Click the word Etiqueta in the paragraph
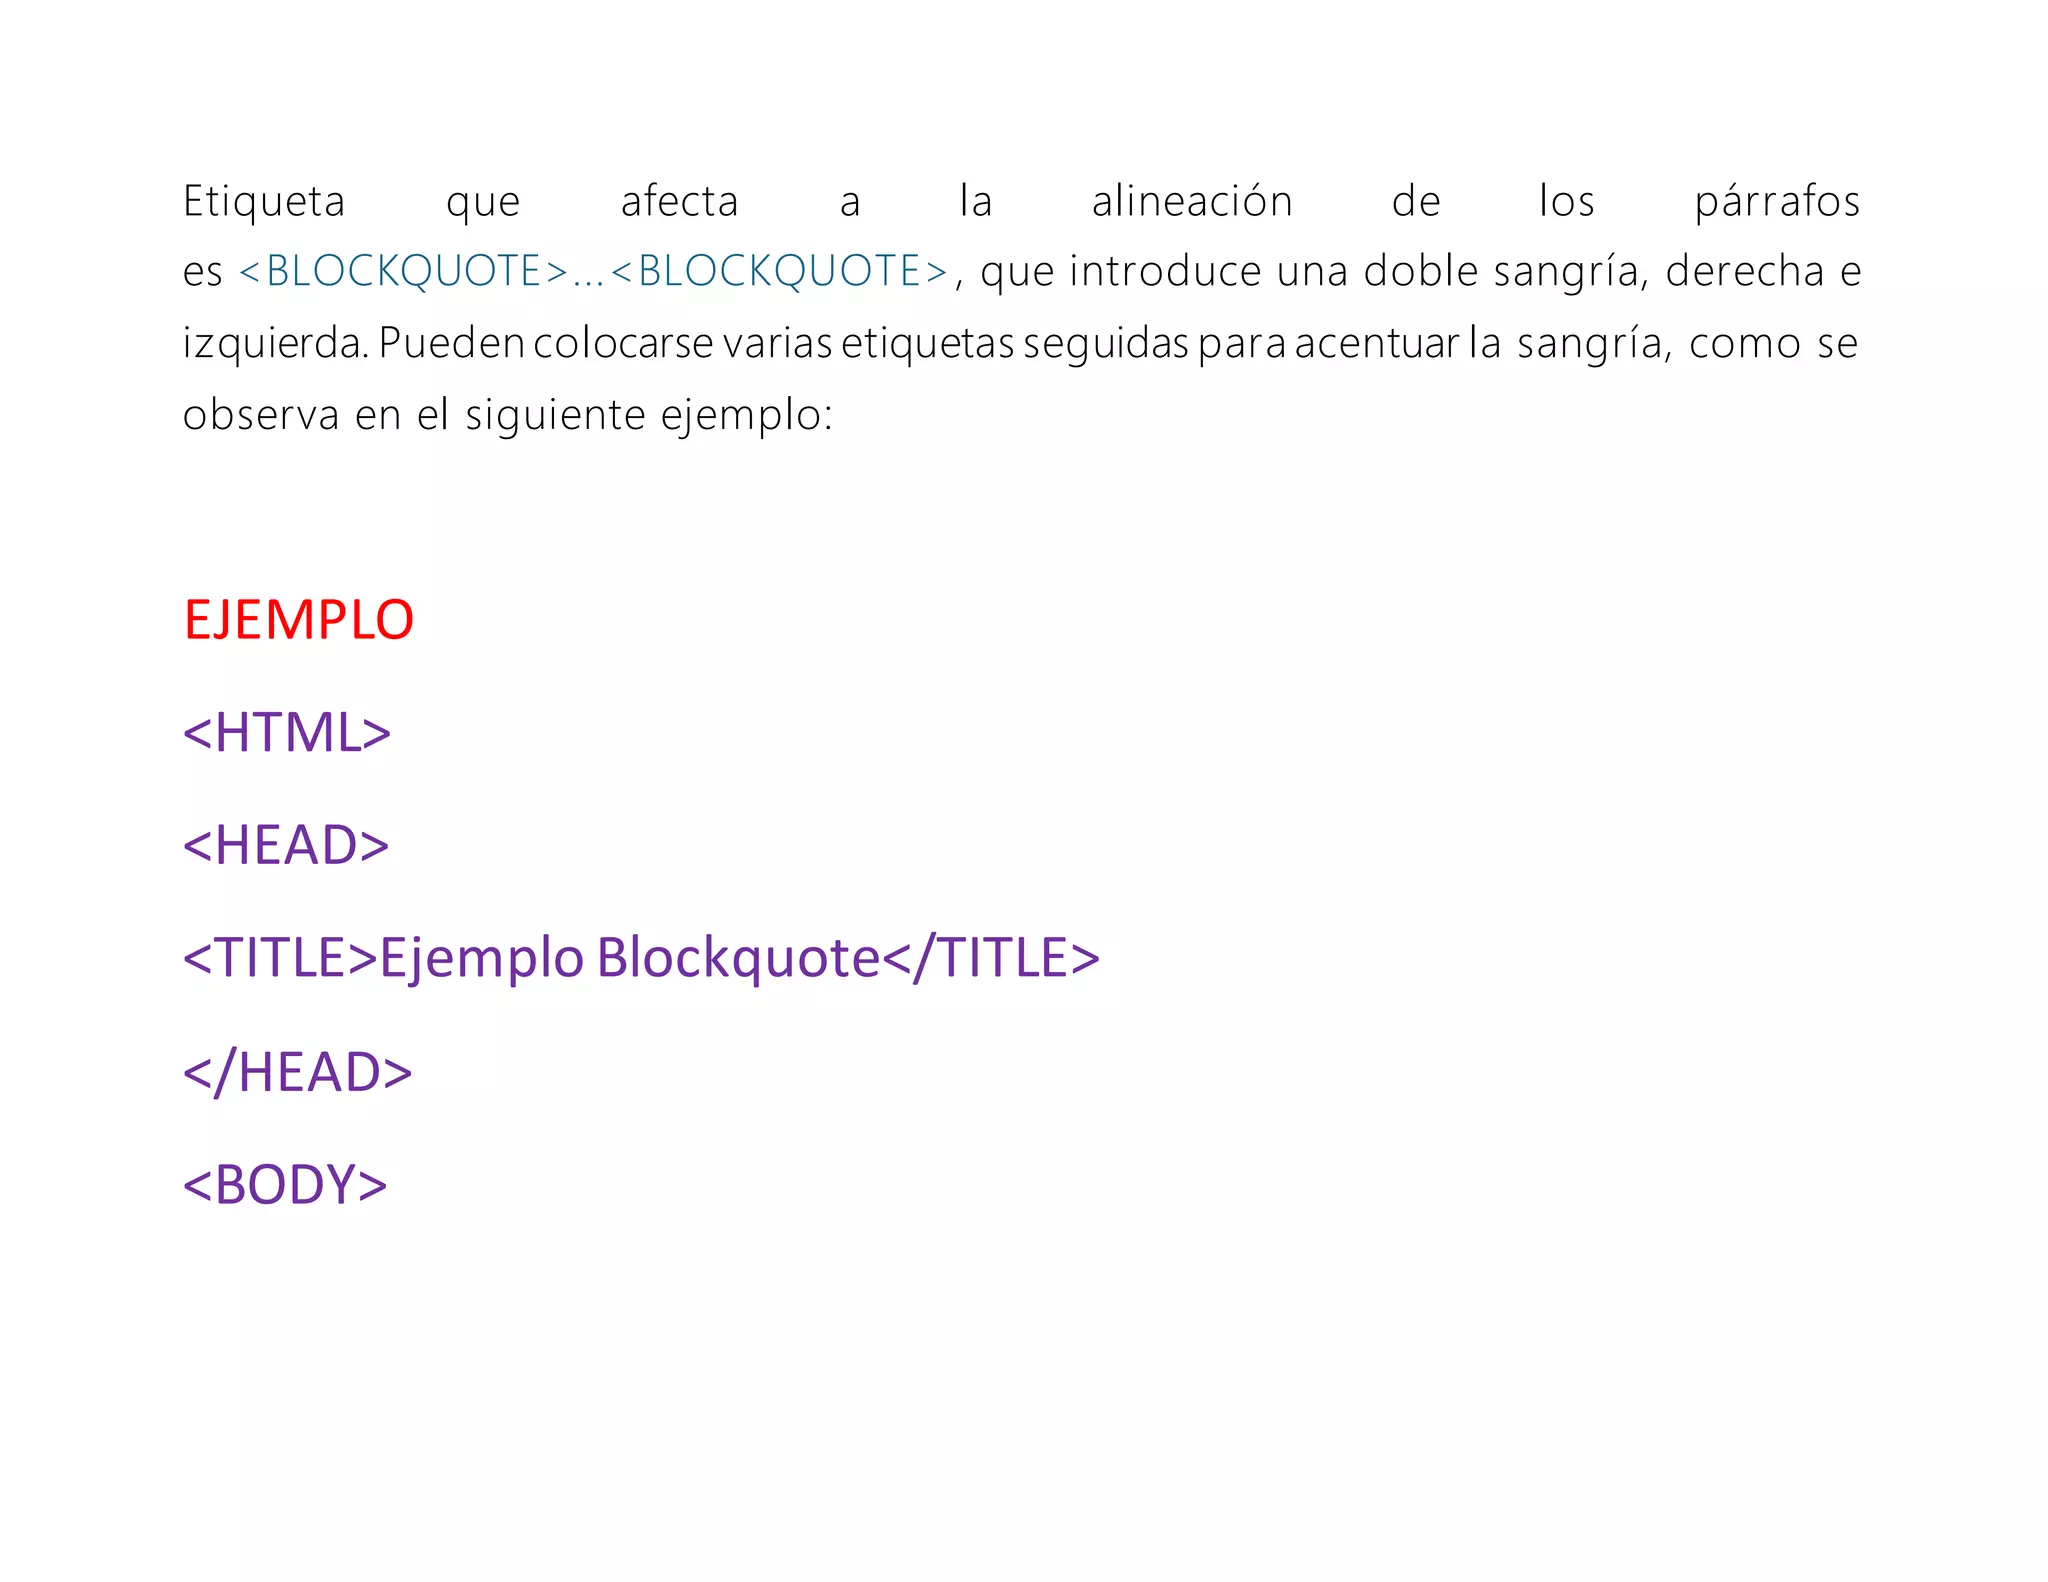Image resolution: width=2048 pixels, height=1582 pixels. click(x=264, y=201)
